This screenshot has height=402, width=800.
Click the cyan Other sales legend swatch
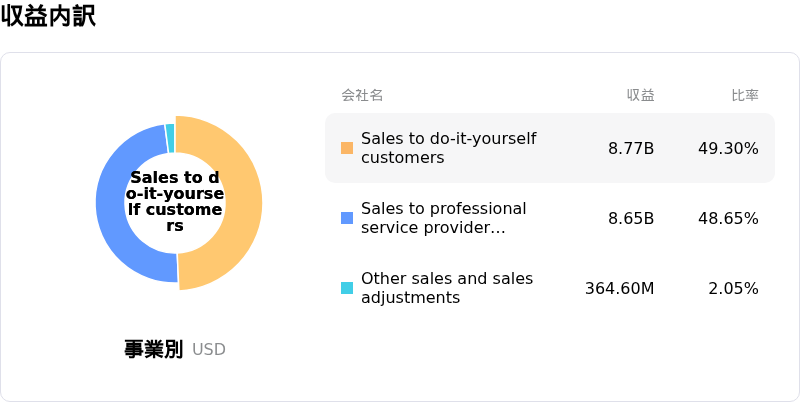(347, 288)
